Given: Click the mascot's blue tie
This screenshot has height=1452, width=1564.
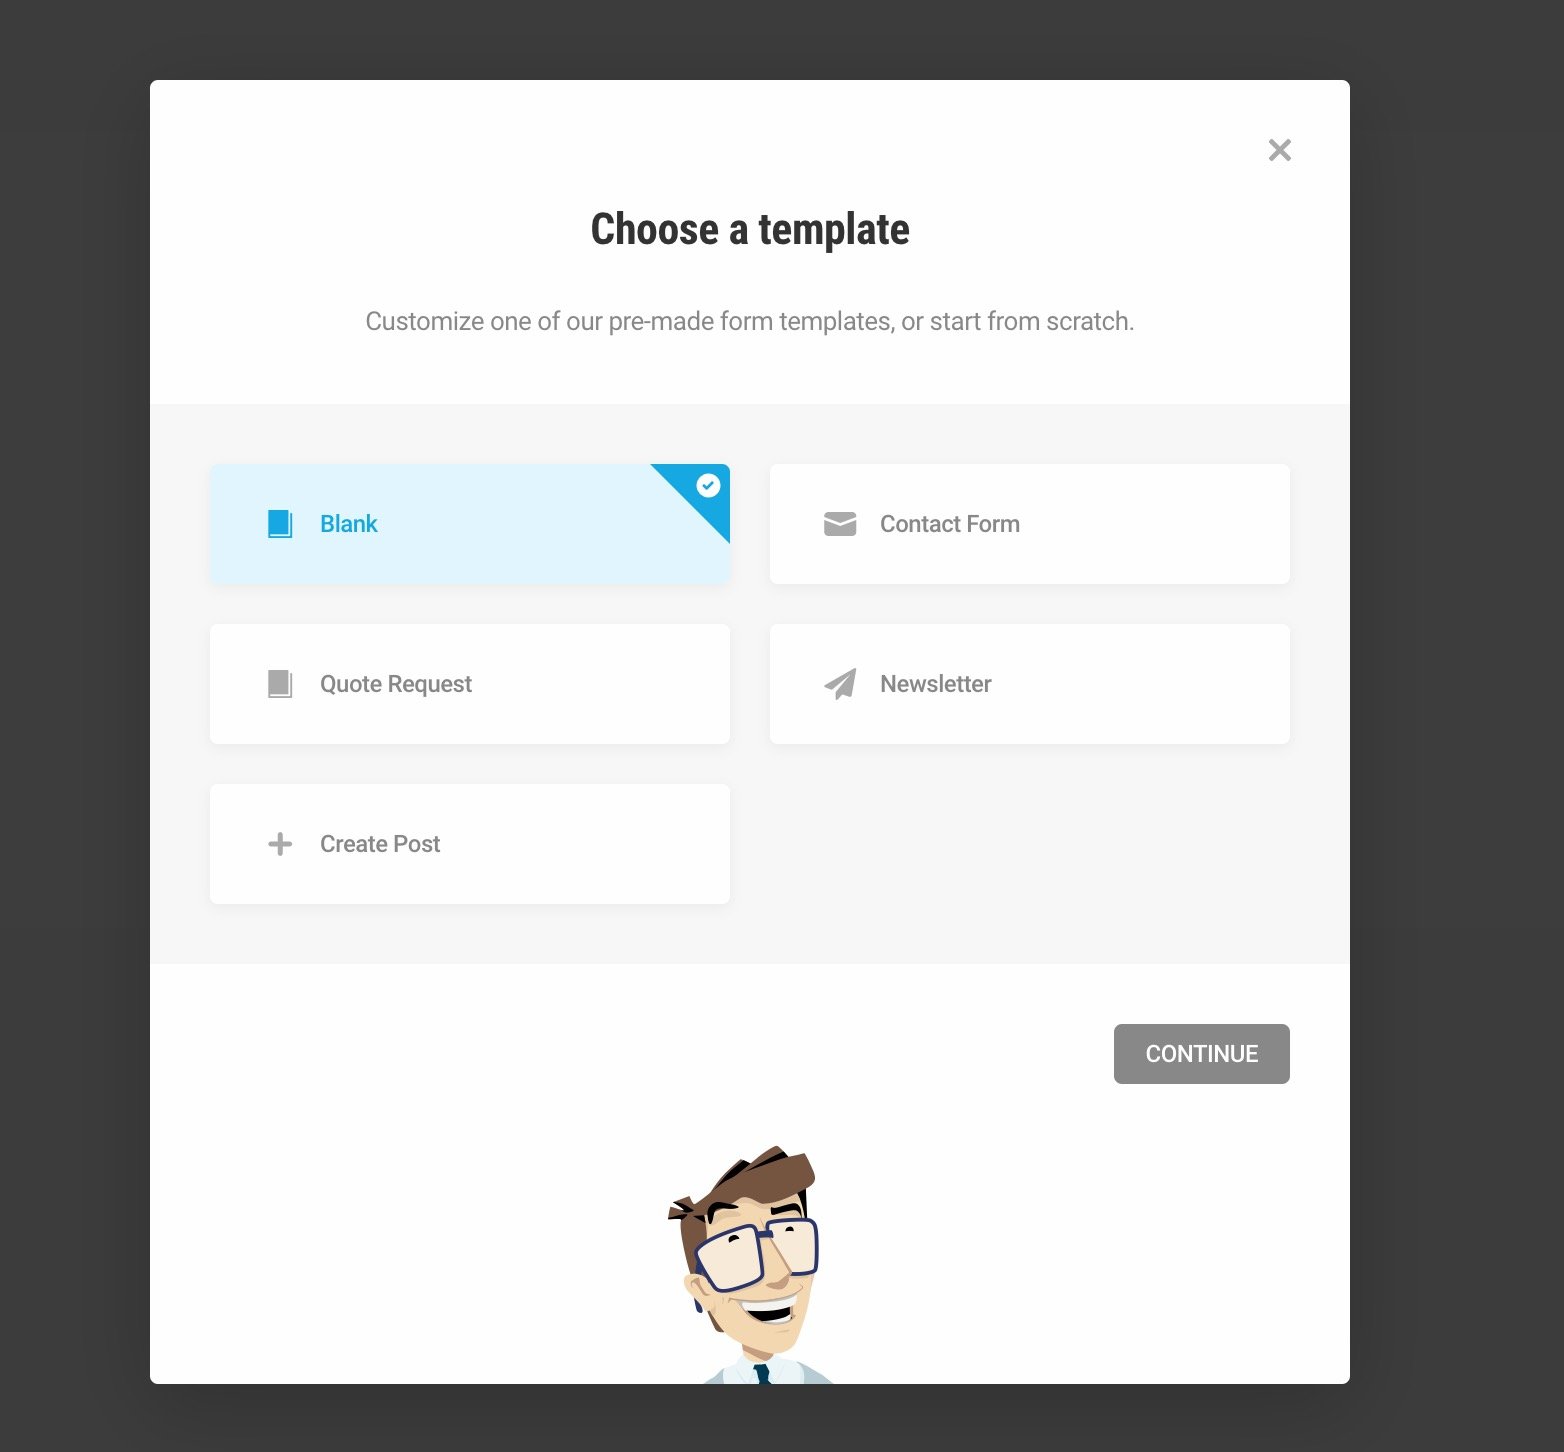Looking at the screenshot, I should tap(762, 1374).
